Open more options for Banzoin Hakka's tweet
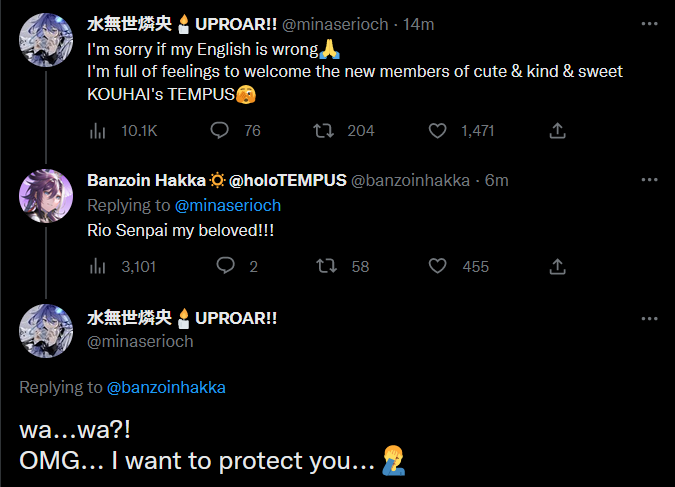Viewport: 675px width, 487px height. (x=649, y=180)
